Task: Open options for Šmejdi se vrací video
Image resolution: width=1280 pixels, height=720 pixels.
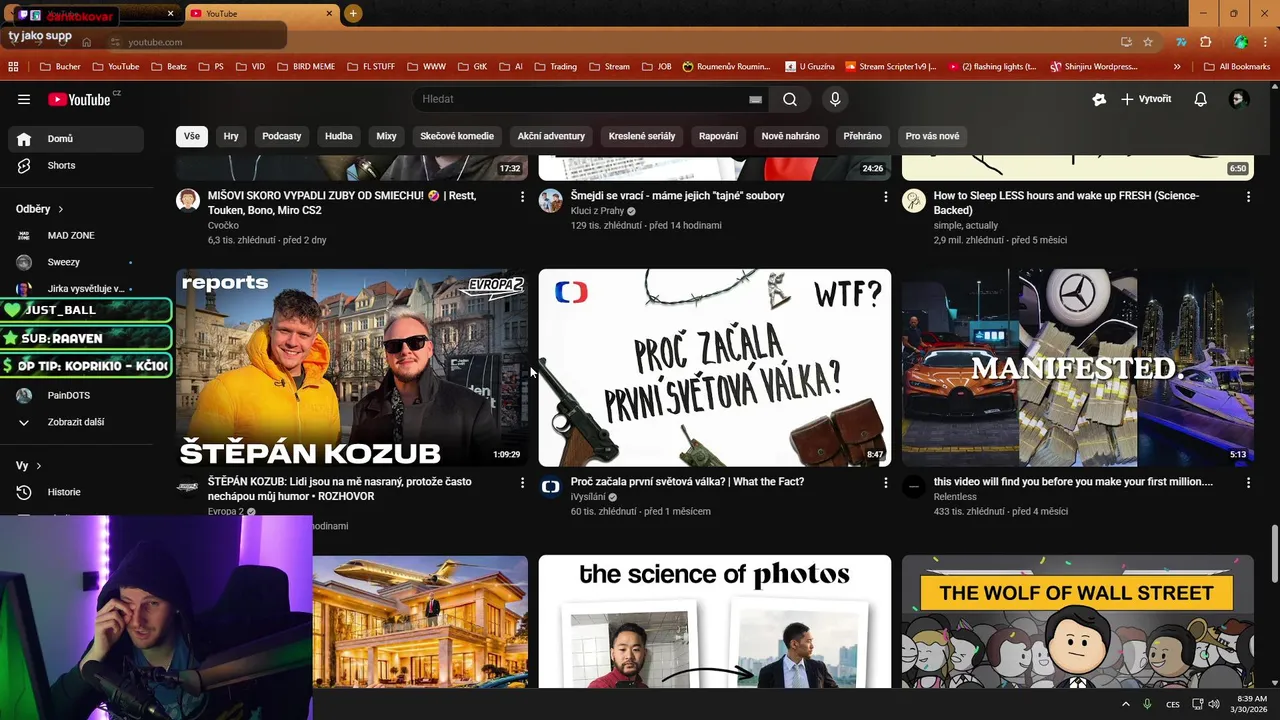Action: pos(885,197)
